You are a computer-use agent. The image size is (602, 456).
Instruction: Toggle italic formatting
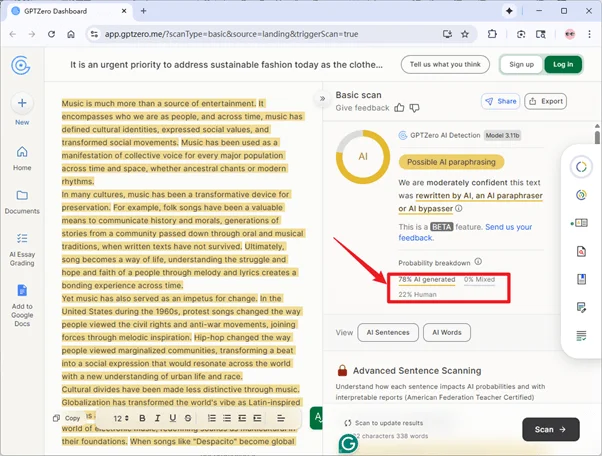click(x=157, y=418)
